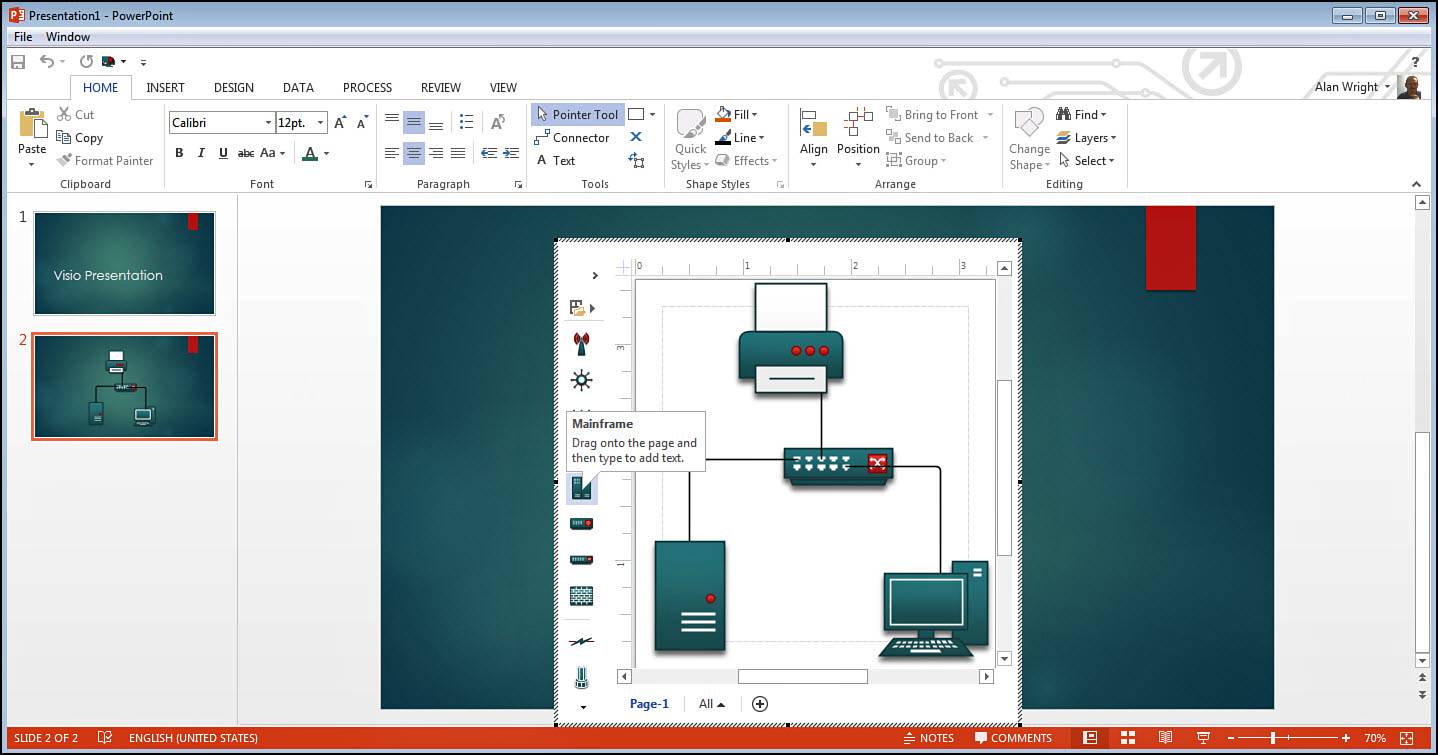
Task: Select the Mainframe stencil shape
Action: coord(581,488)
